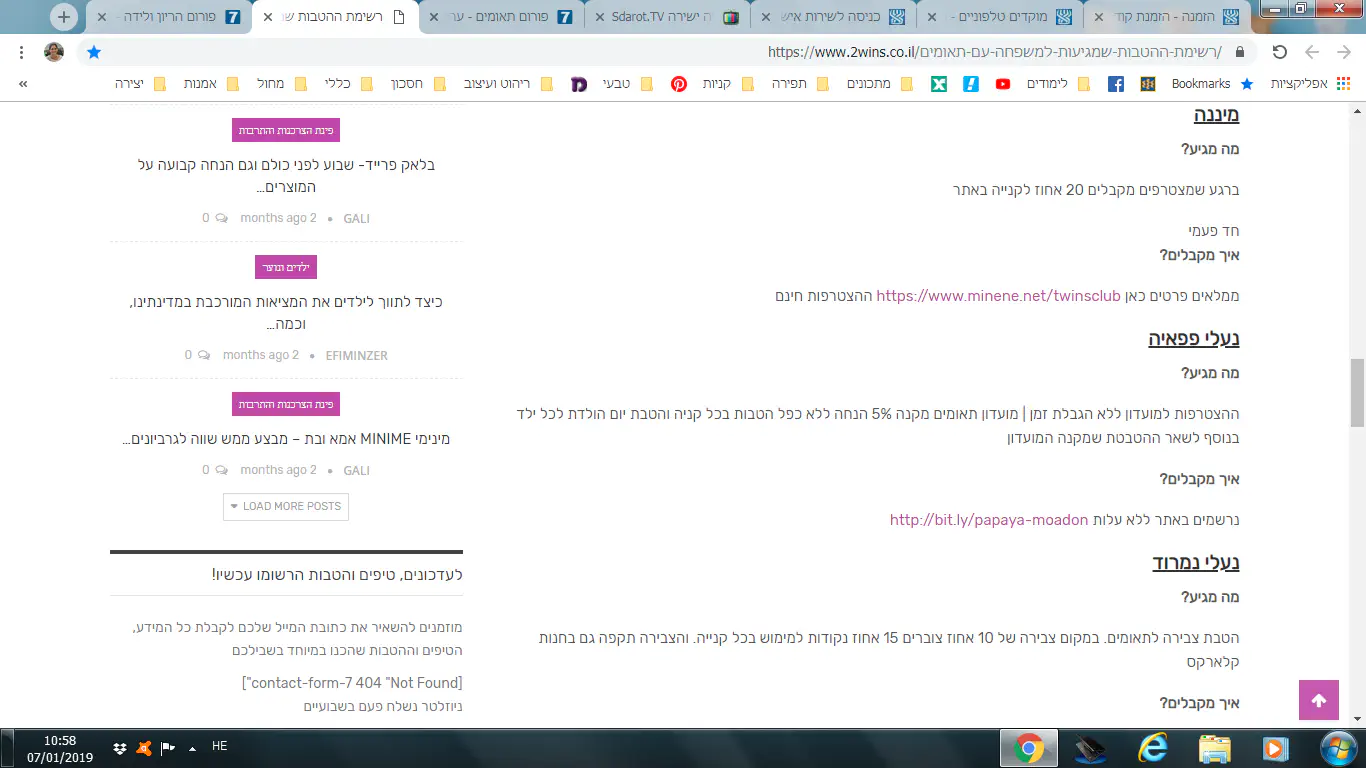
Task: Click the bookmark star in the address bar
Action: (93, 52)
